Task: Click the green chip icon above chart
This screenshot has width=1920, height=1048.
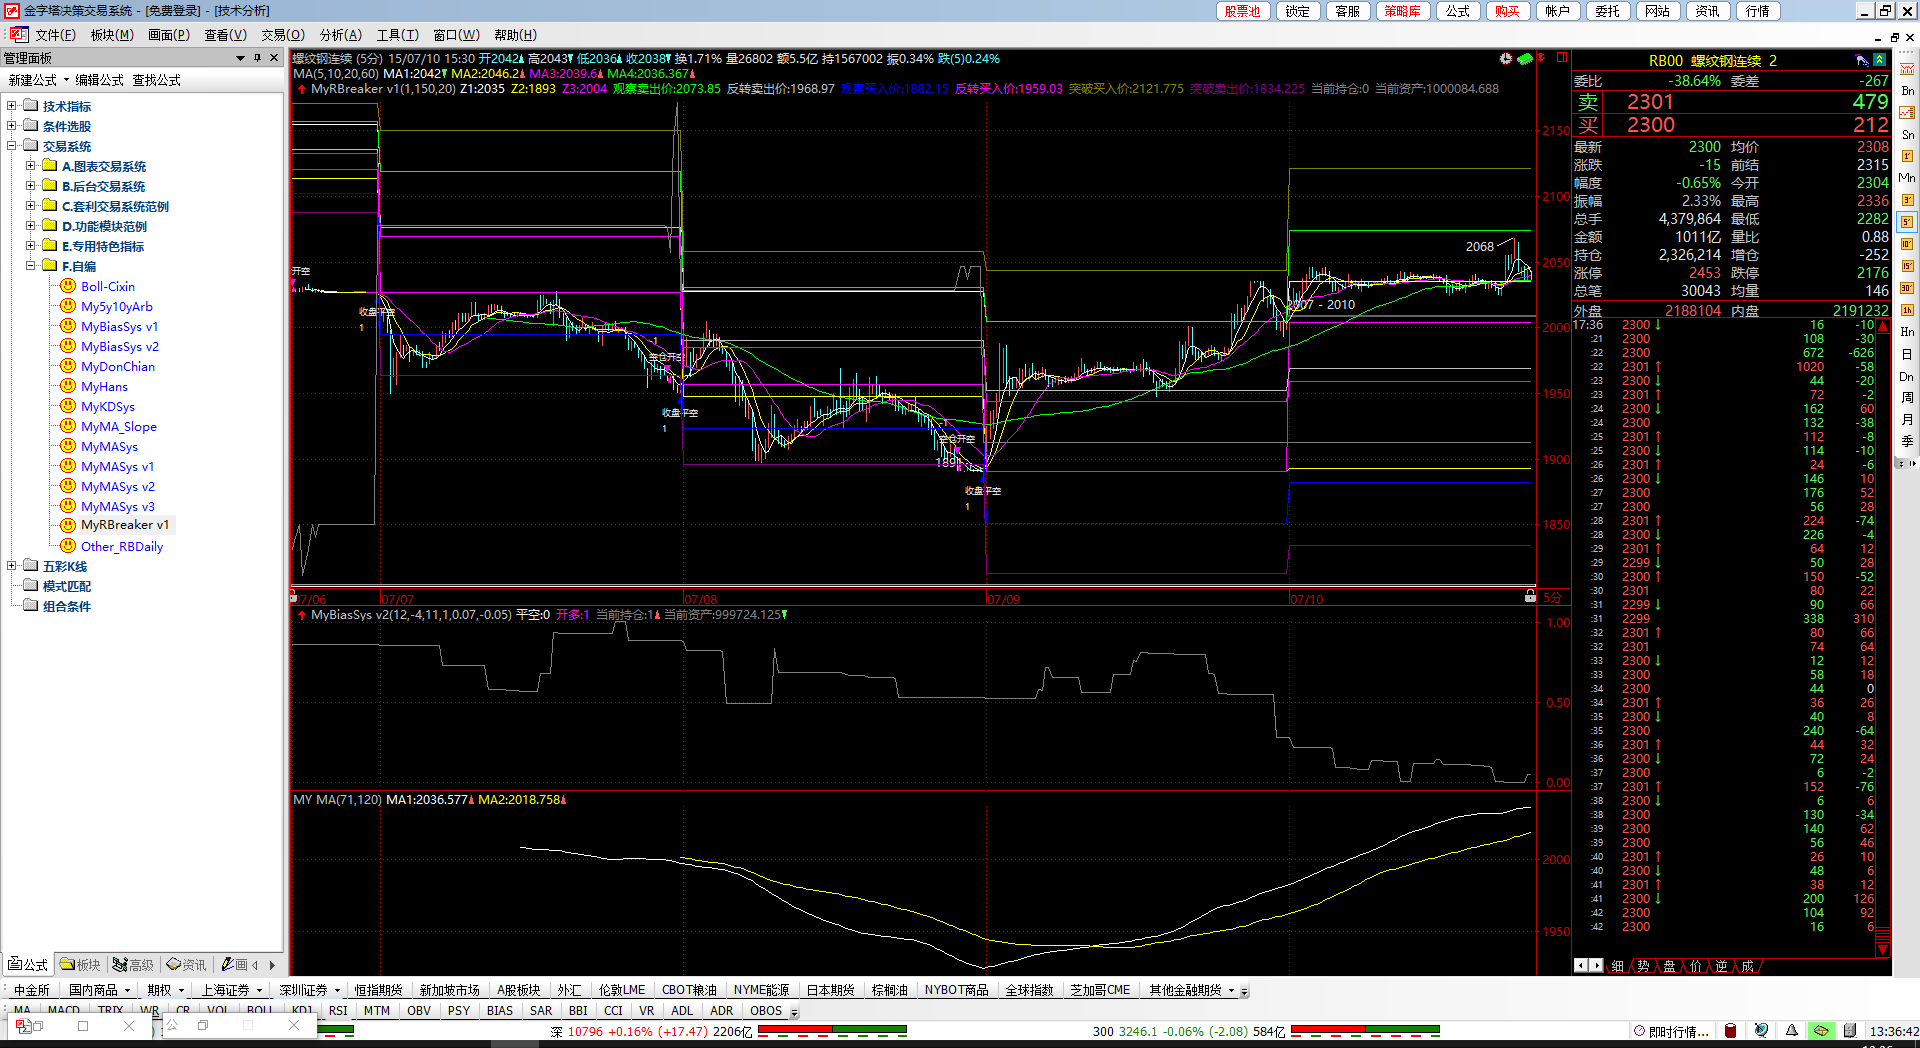Action: click(1525, 59)
